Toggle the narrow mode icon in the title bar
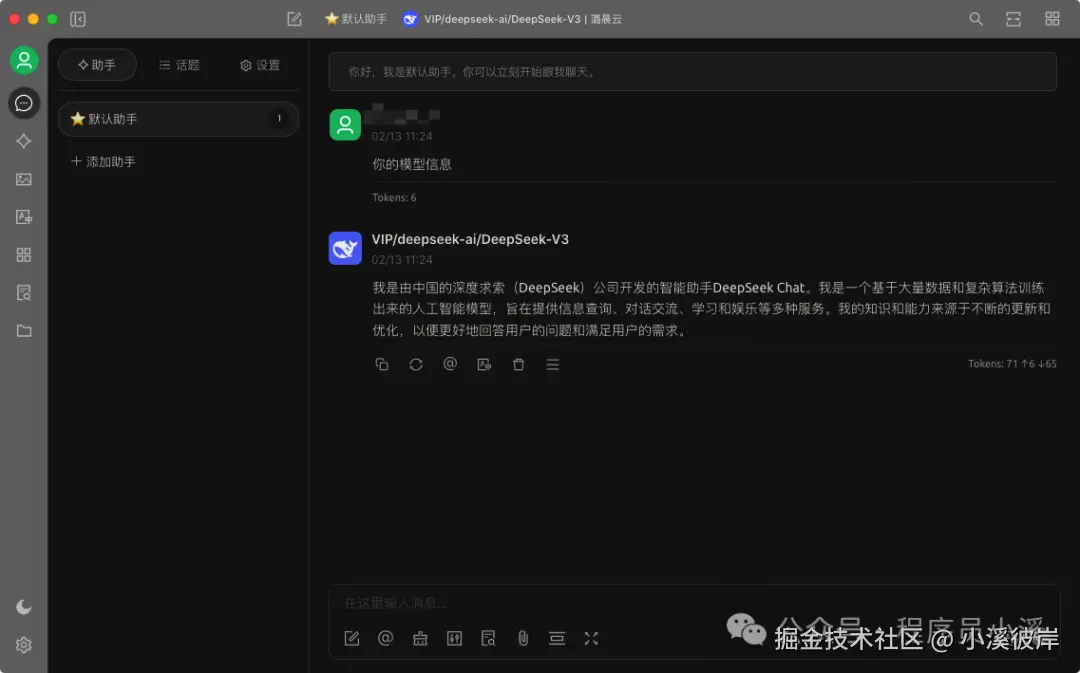The height and width of the screenshot is (673, 1080). [1013, 19]
